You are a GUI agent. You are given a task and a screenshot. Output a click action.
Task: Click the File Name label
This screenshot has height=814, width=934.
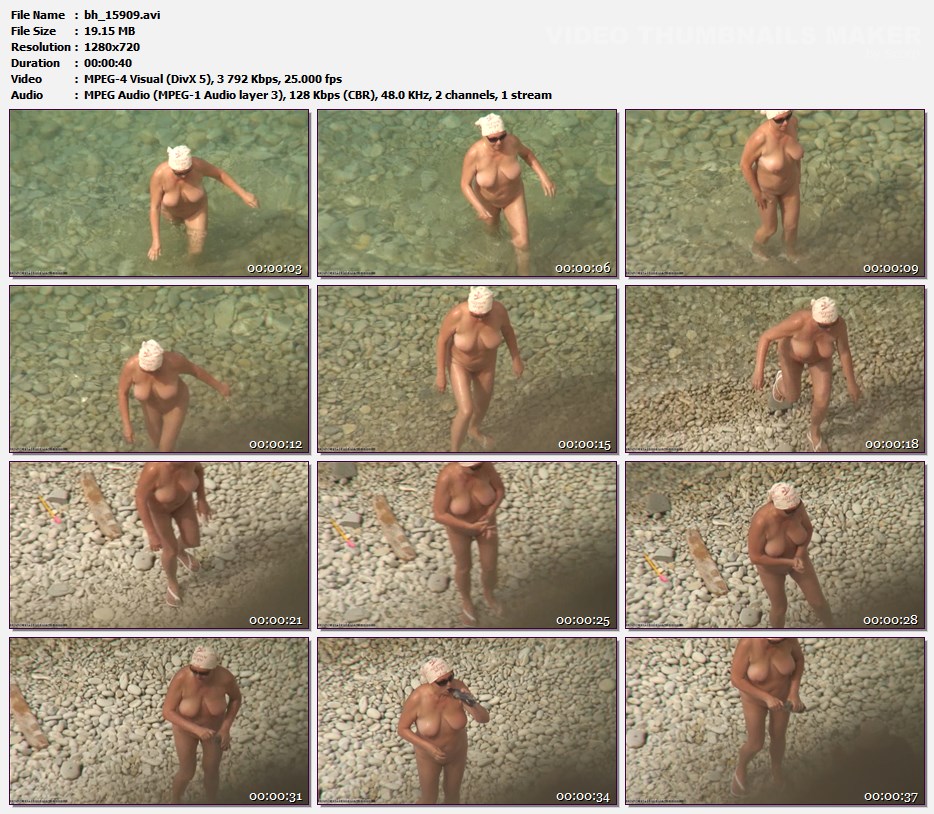(x=38, y=15)
